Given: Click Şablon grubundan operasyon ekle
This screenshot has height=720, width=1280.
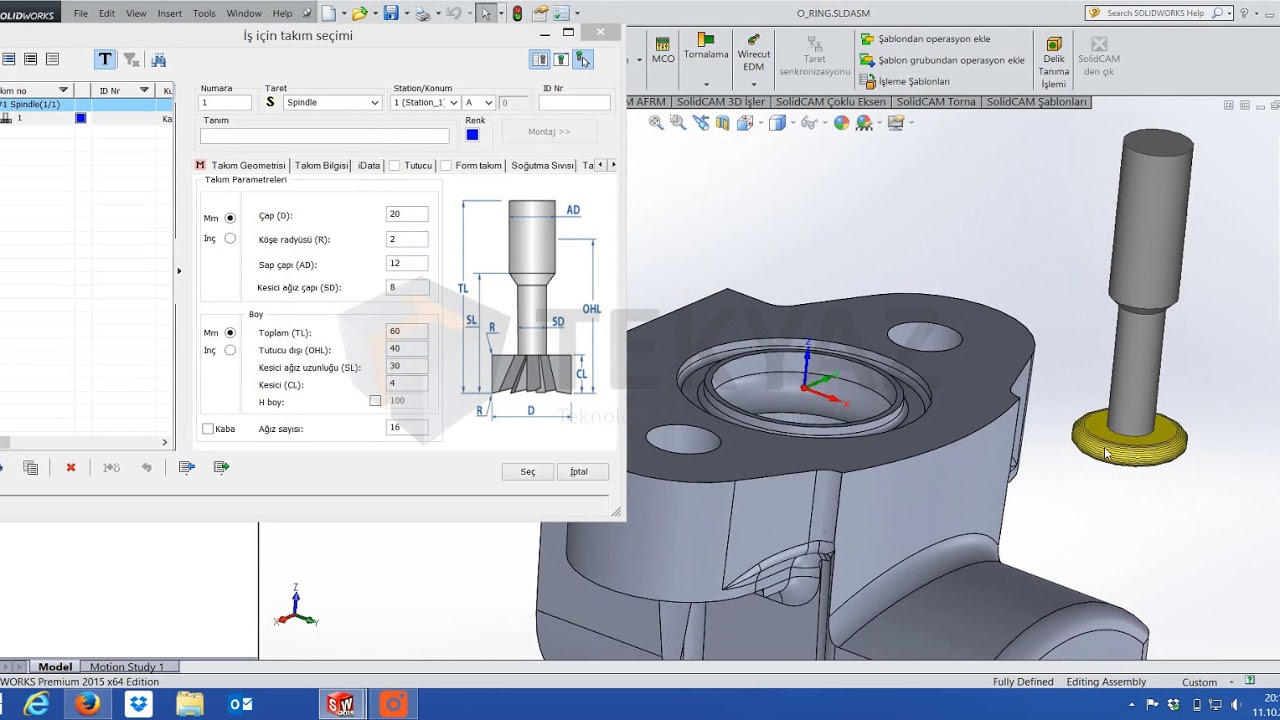Looking at the screenshot, I should pos(942,60).
